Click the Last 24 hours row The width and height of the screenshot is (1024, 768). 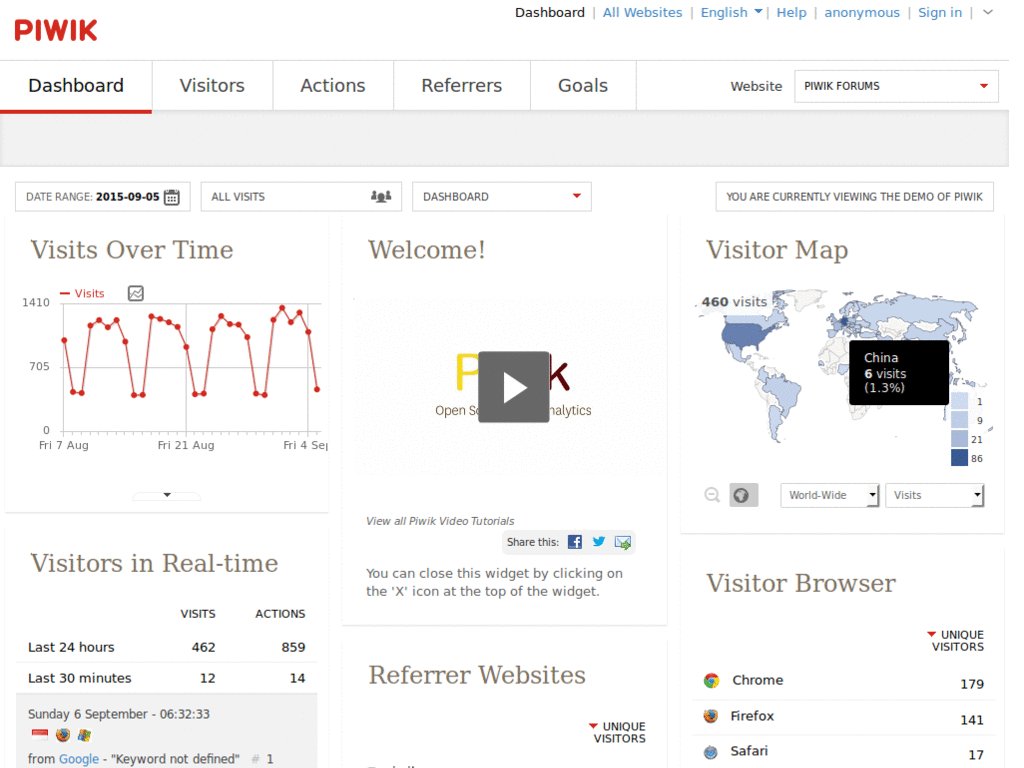click(x=167, y=647)
